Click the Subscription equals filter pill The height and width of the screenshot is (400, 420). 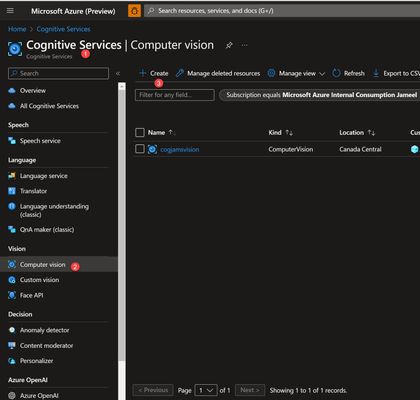(x=319, y=95)
